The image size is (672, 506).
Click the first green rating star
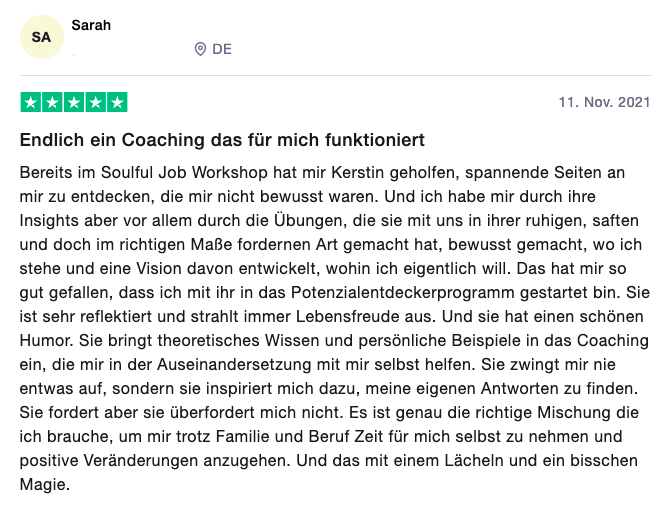coord(30,102)
